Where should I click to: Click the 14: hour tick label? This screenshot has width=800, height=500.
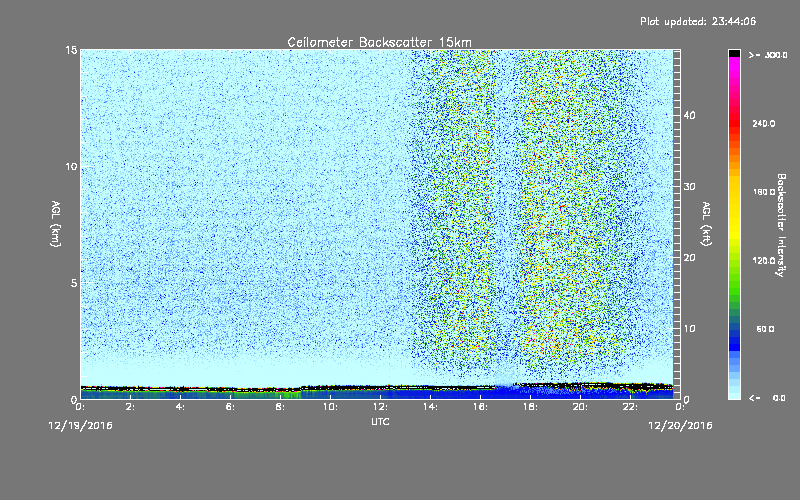pos(430,407)
